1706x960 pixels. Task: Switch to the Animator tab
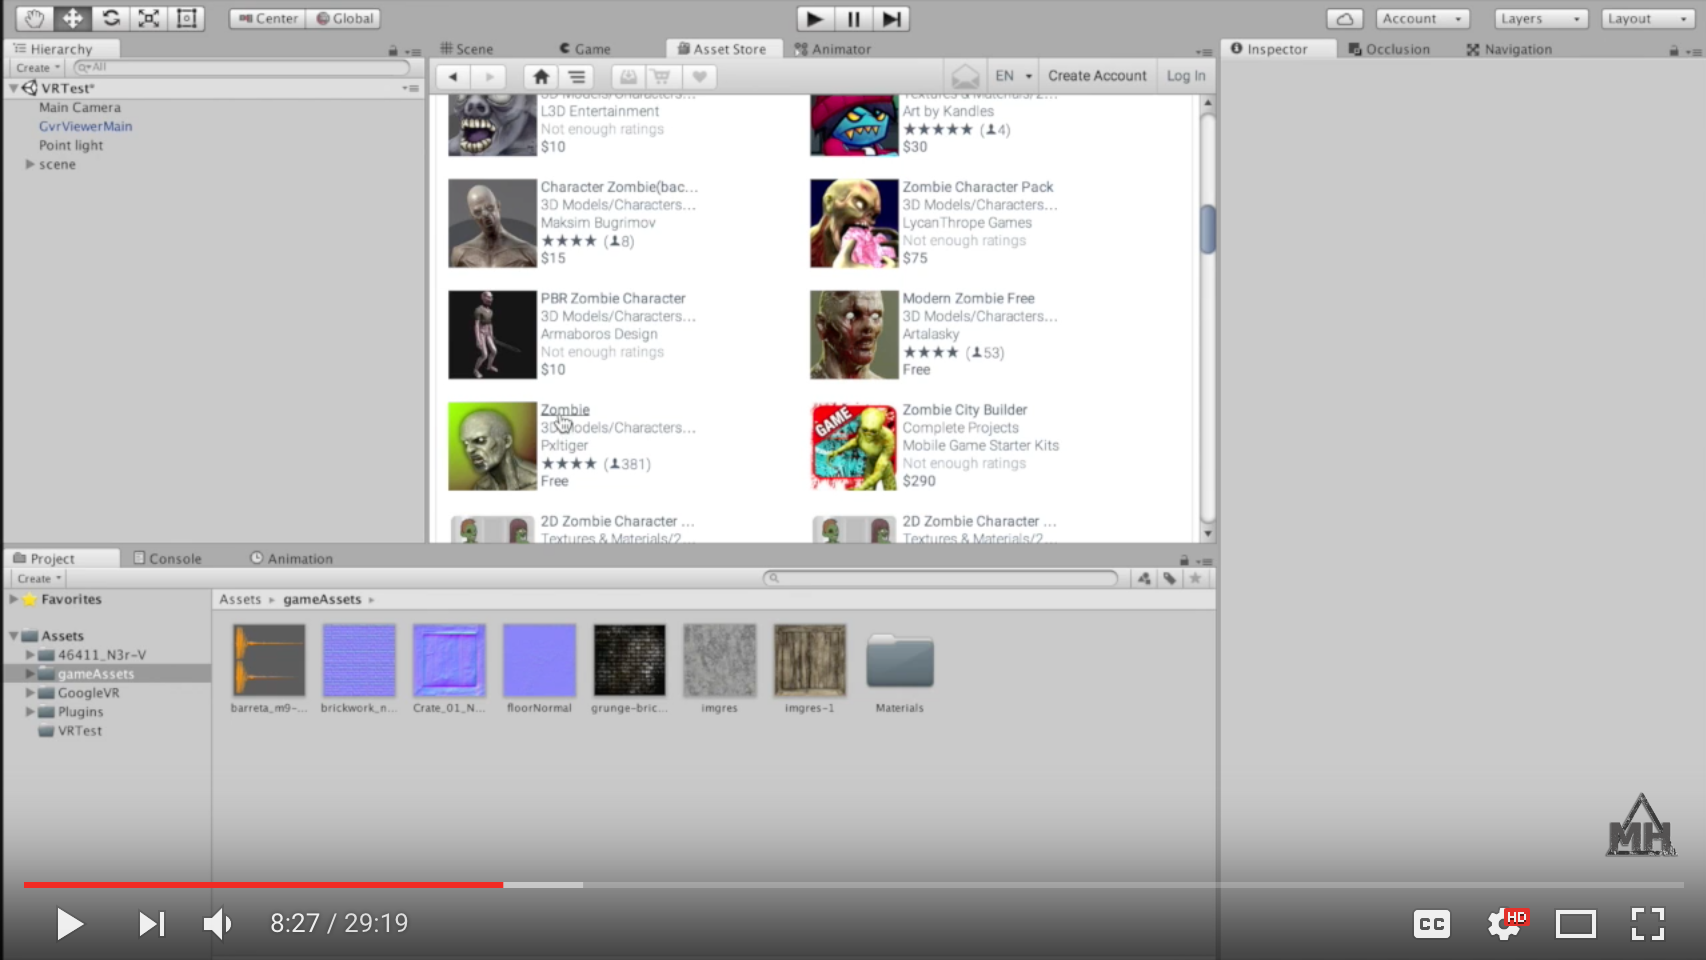click(x=832, y=48)
